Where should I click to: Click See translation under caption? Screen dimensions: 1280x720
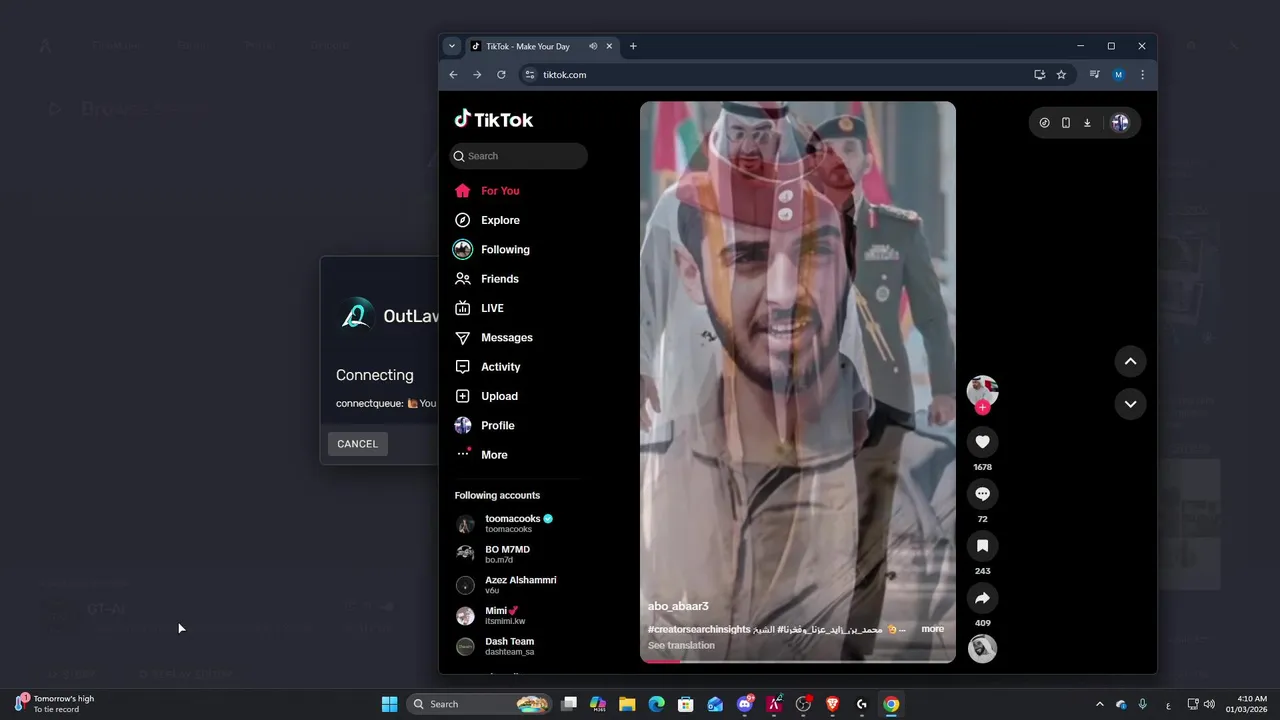click(681, 645)
